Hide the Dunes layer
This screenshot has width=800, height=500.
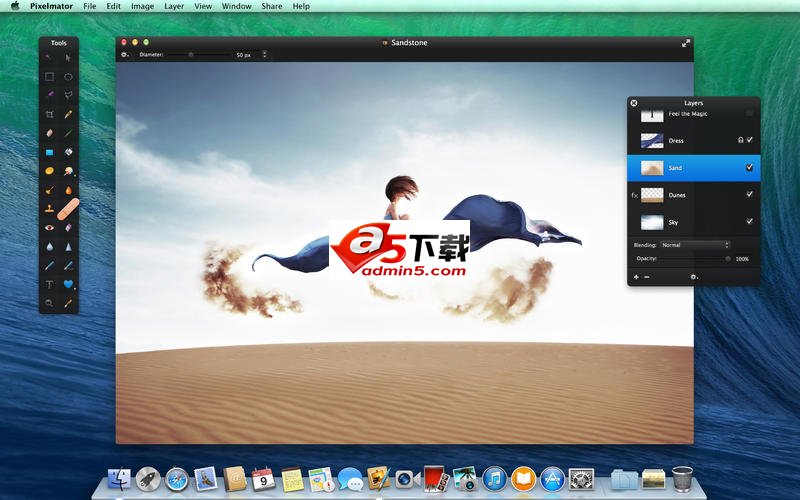749,194
